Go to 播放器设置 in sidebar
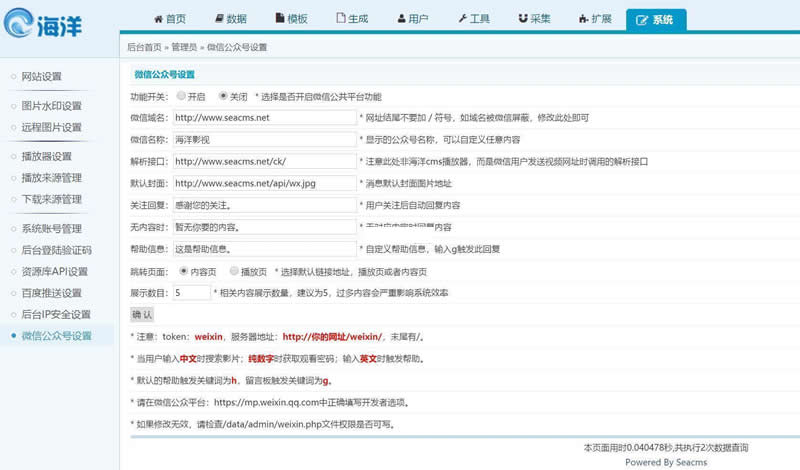Viewport: 800px width, 470px height. tap(46, 157)
